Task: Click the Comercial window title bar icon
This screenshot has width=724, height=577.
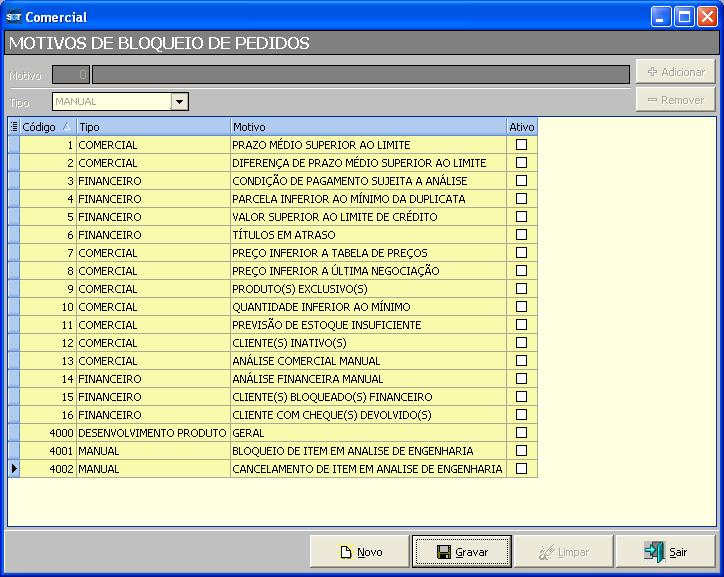Action: click(x=14, y=17)
